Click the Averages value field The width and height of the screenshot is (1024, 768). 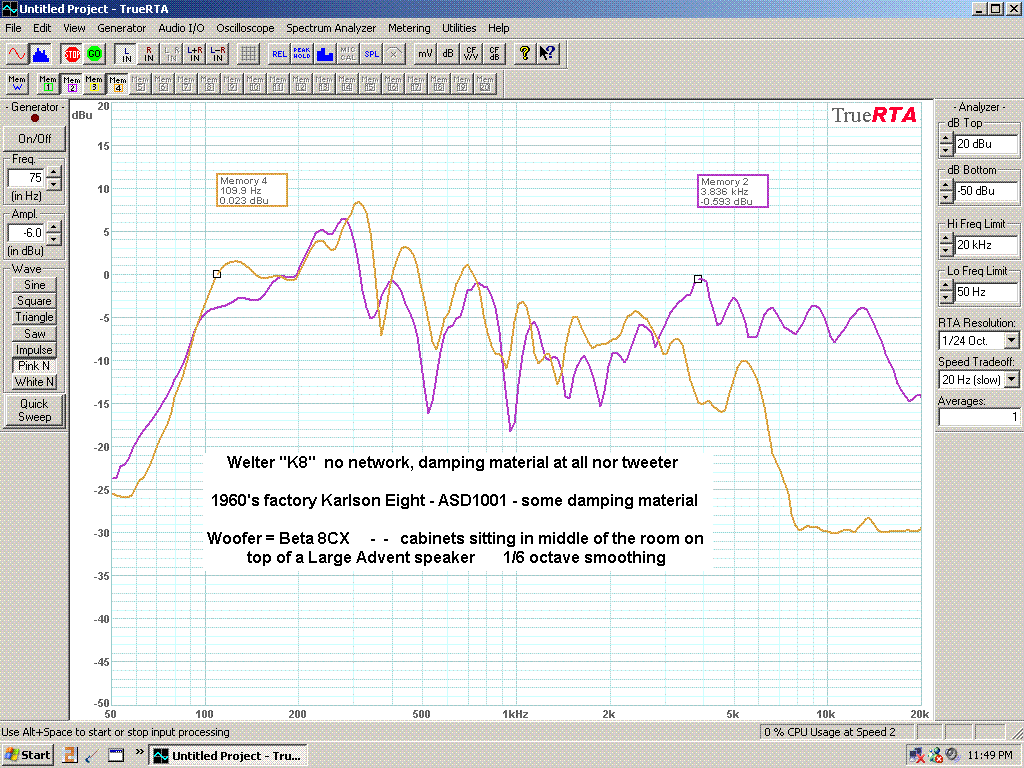coord(978,417)
